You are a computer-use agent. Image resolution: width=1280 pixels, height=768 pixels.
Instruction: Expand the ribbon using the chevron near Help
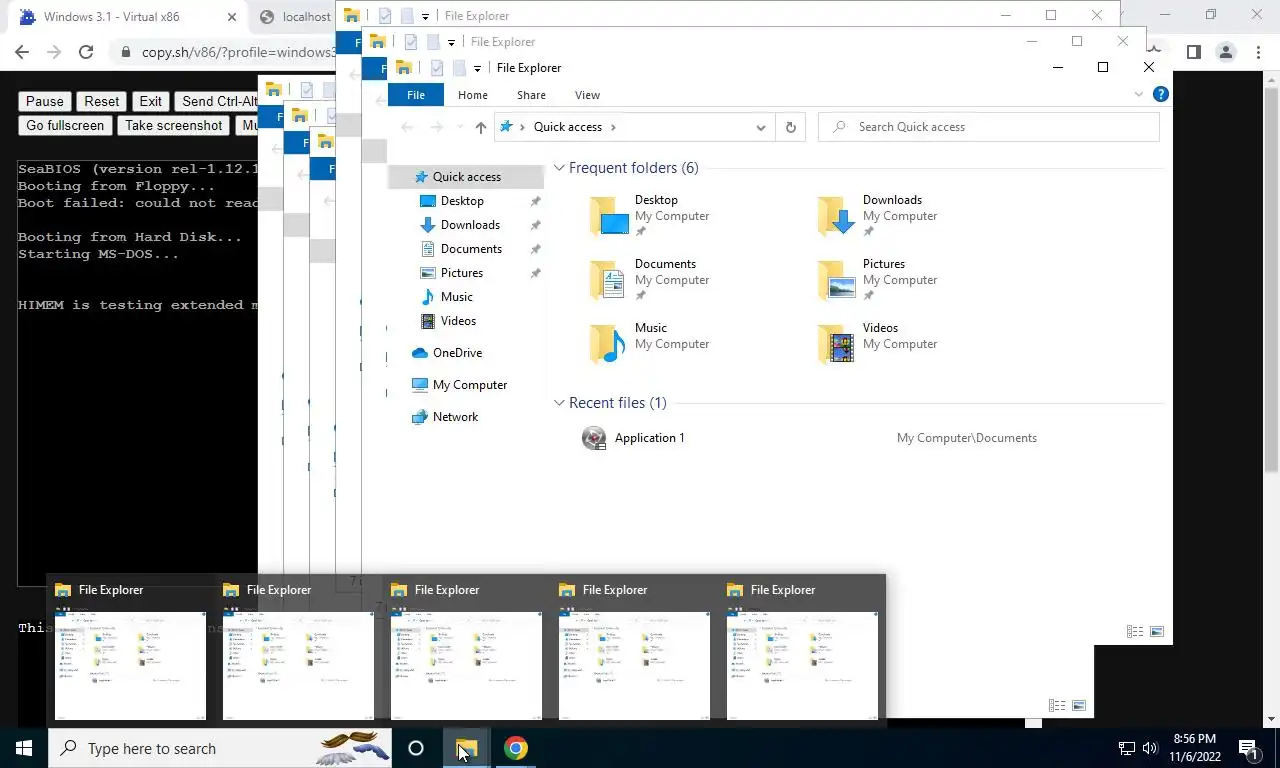1138,94
